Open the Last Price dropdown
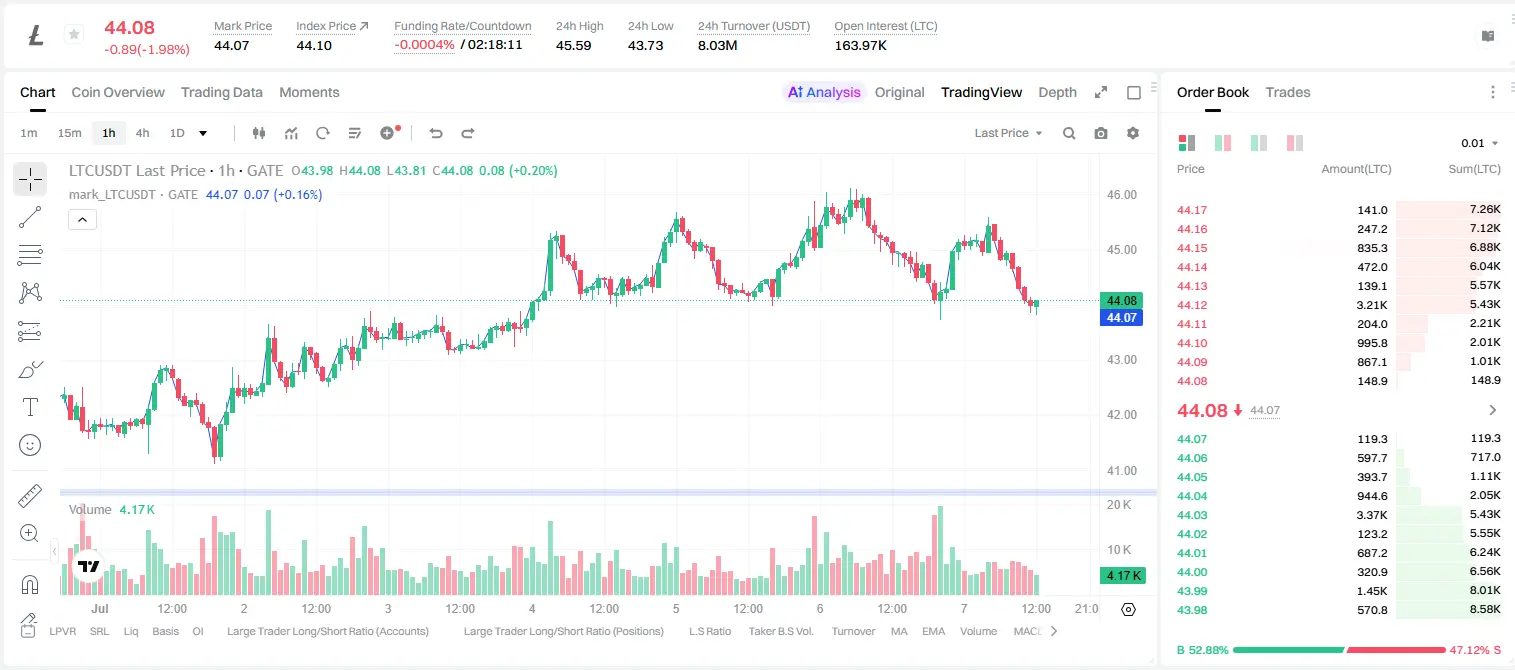Image resolution: width=1515 pixels, height=670 pixels. (x=1008, y=133)
